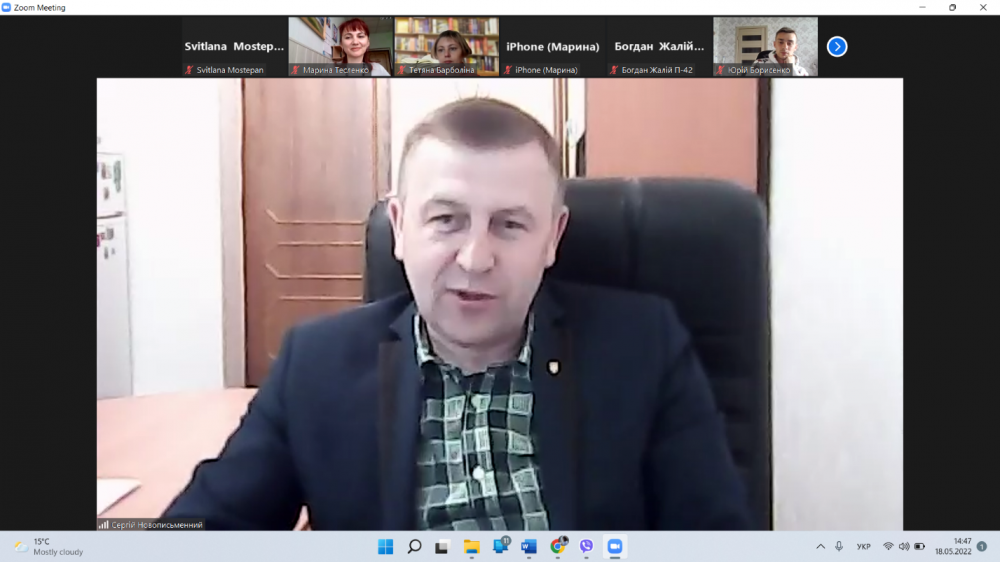Open Task View in the taskbar
The height and width of the screenshot is (562, 1000).
443,546
